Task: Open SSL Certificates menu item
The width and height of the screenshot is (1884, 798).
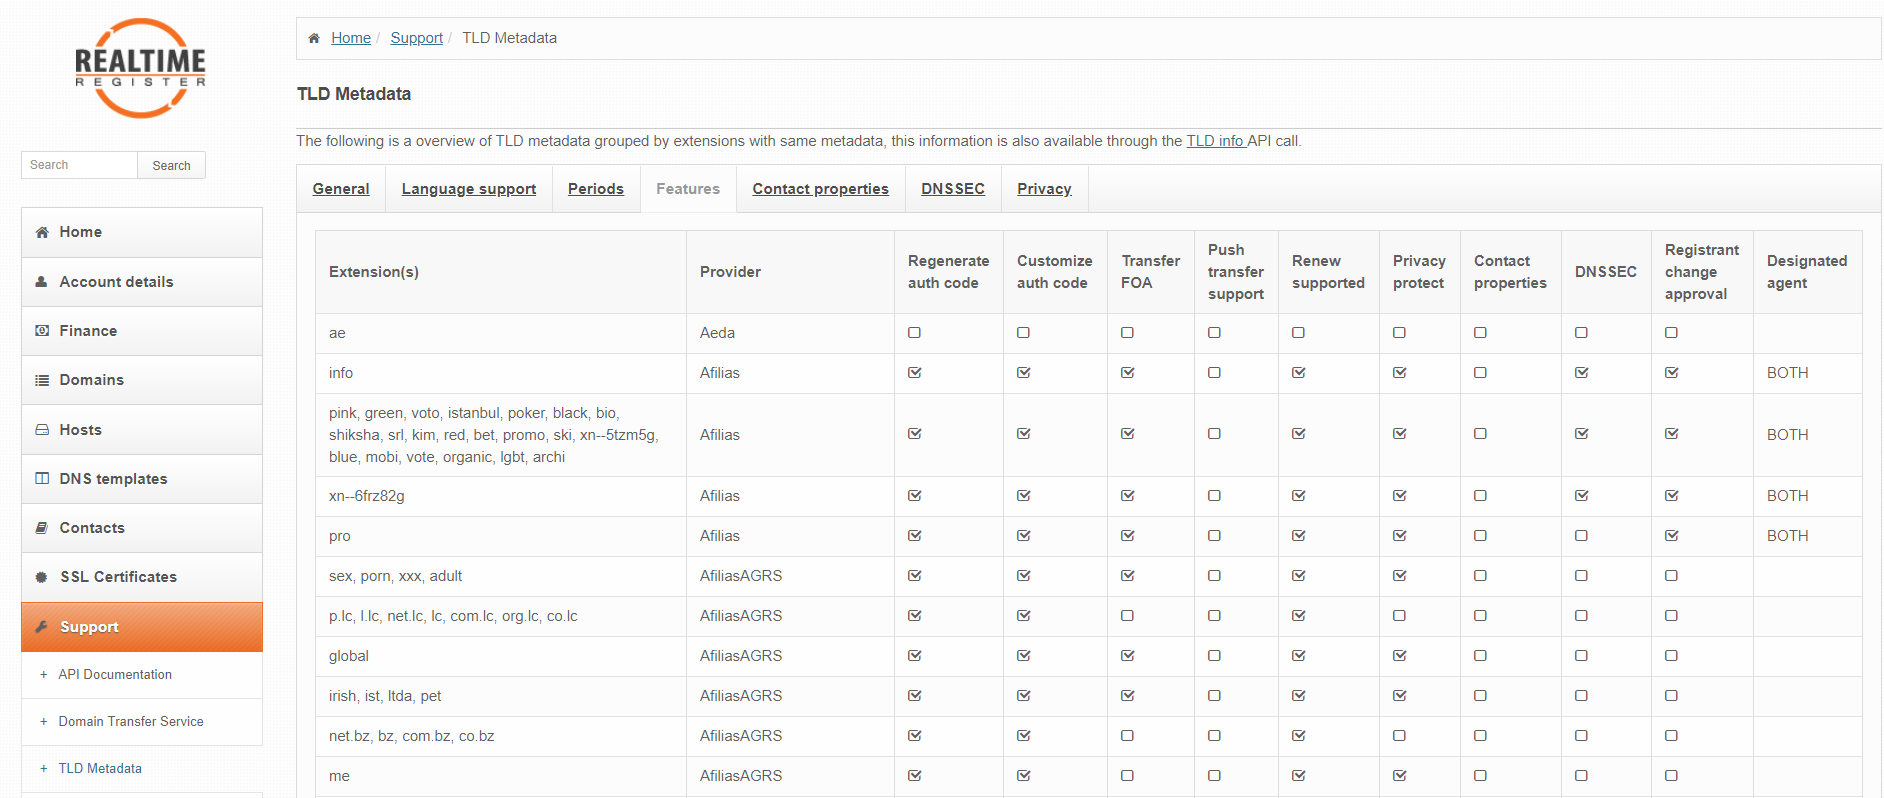Action: pyautogui.click(x=142, y=577)
